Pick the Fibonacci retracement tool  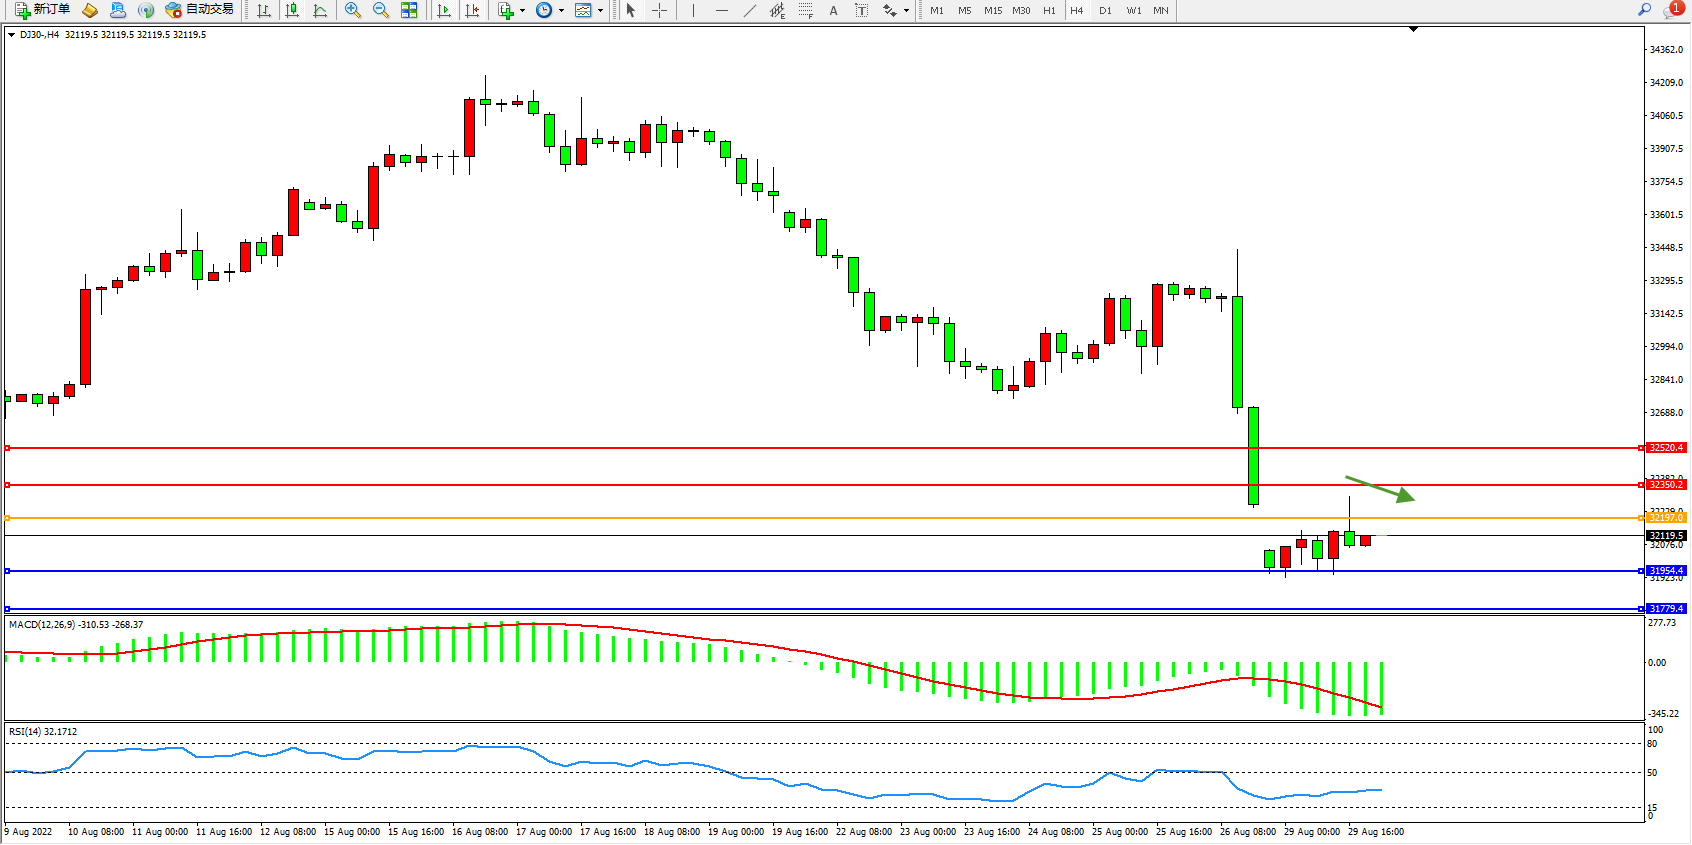805,10
